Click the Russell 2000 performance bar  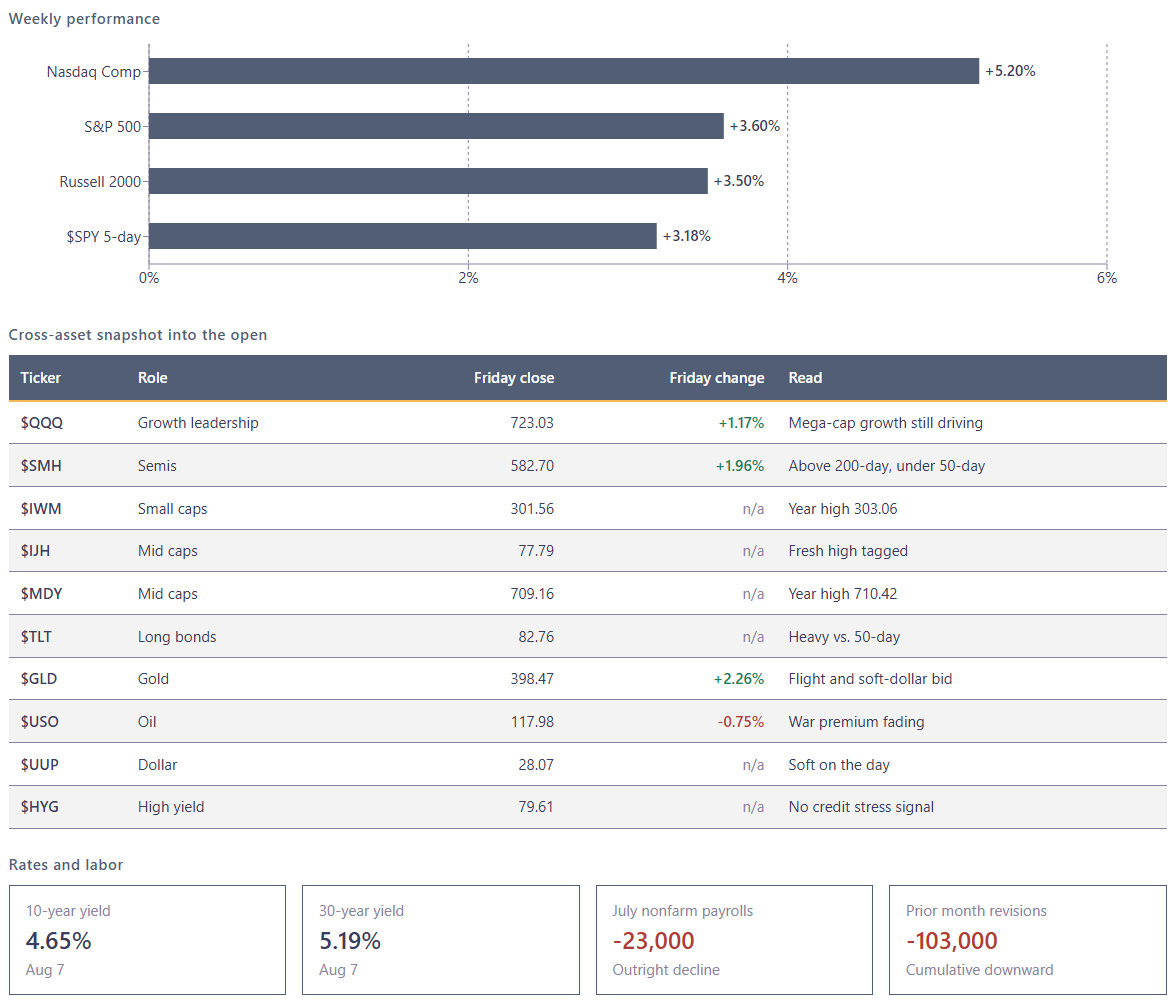(x=428, y=181)
